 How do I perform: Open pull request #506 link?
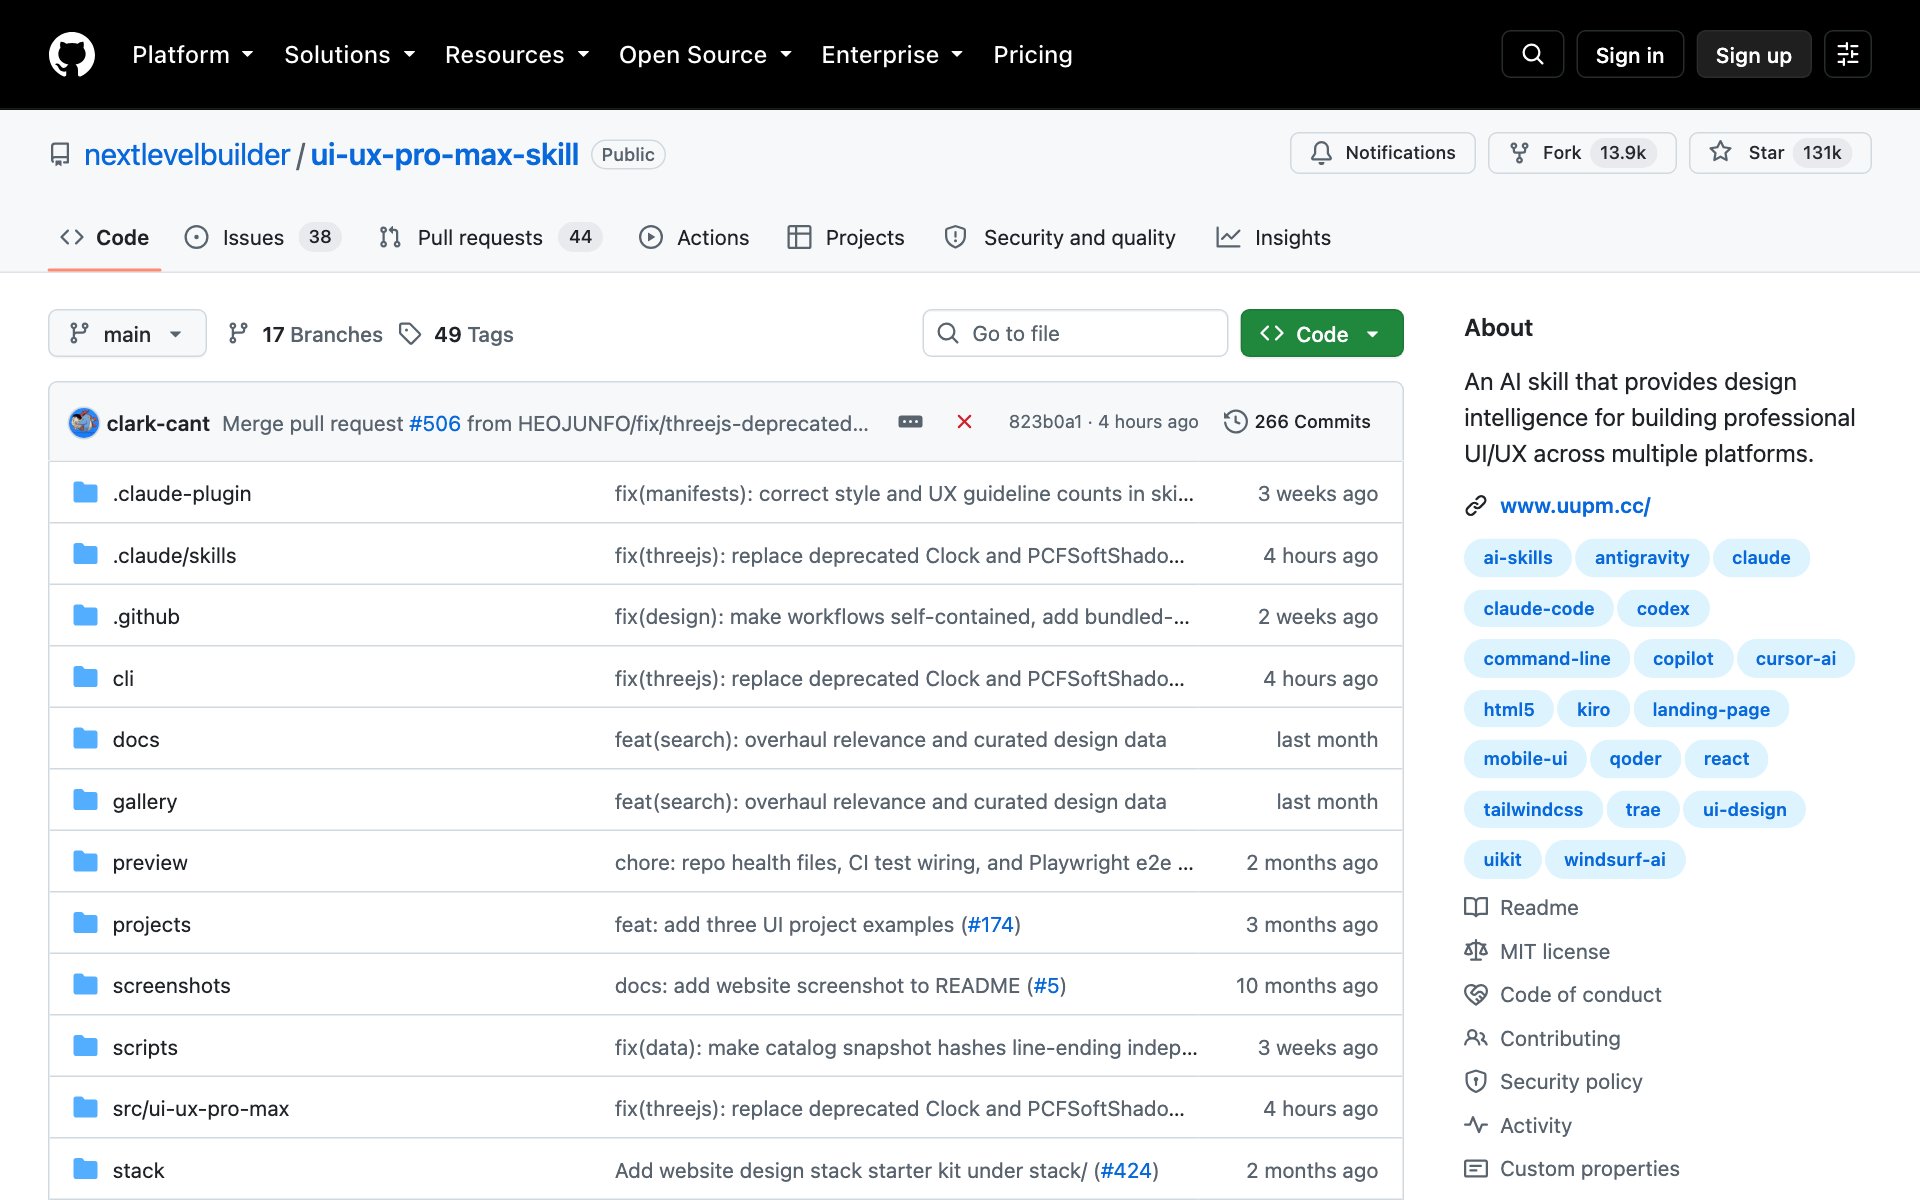point(435,423)
